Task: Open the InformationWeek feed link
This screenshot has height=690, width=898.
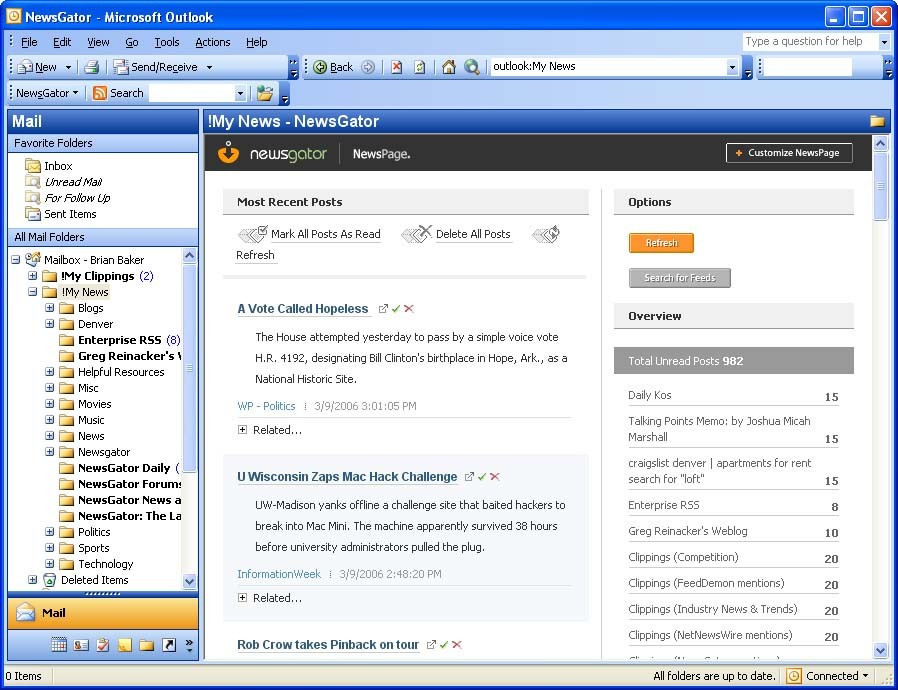Action: [279, 574]
